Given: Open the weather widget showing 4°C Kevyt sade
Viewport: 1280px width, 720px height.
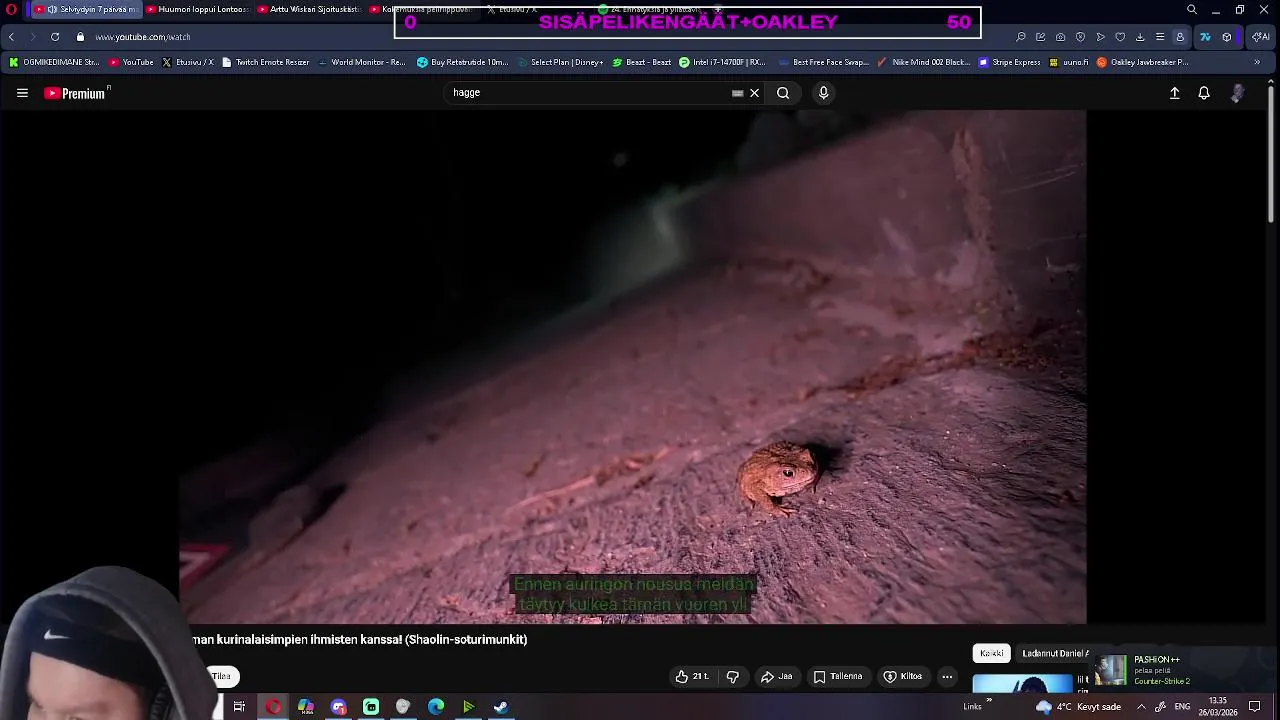Looking at the screenshot, I should click(x=1078, y=707).
